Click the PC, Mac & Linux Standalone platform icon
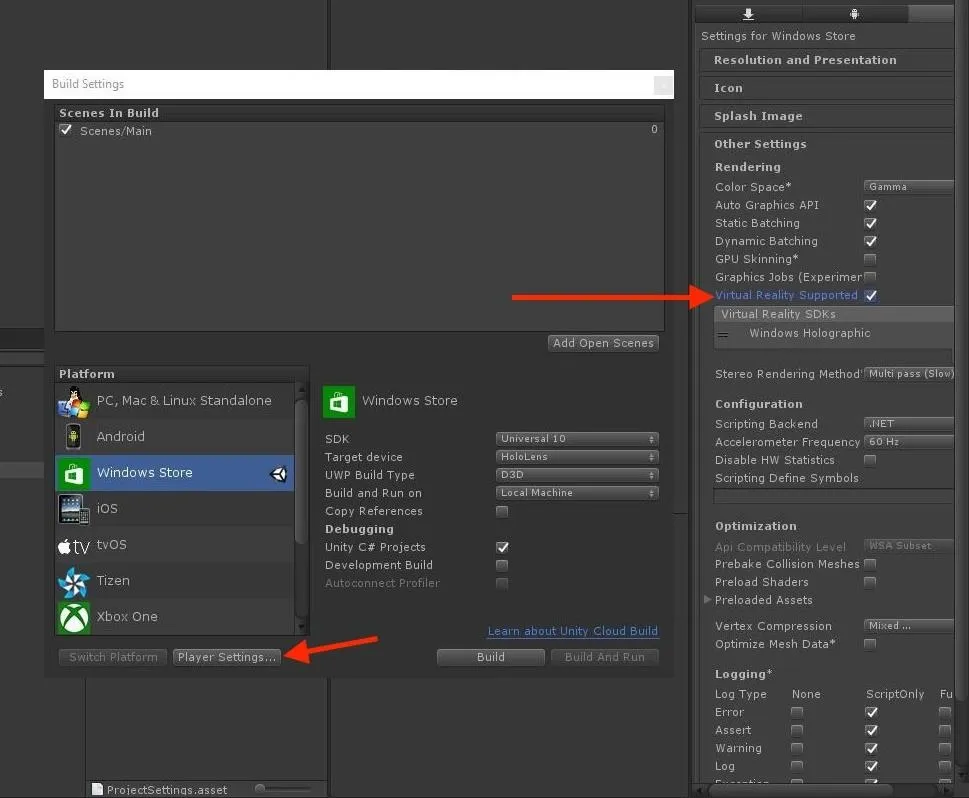The image size is (969, 798). click(74, 401)
